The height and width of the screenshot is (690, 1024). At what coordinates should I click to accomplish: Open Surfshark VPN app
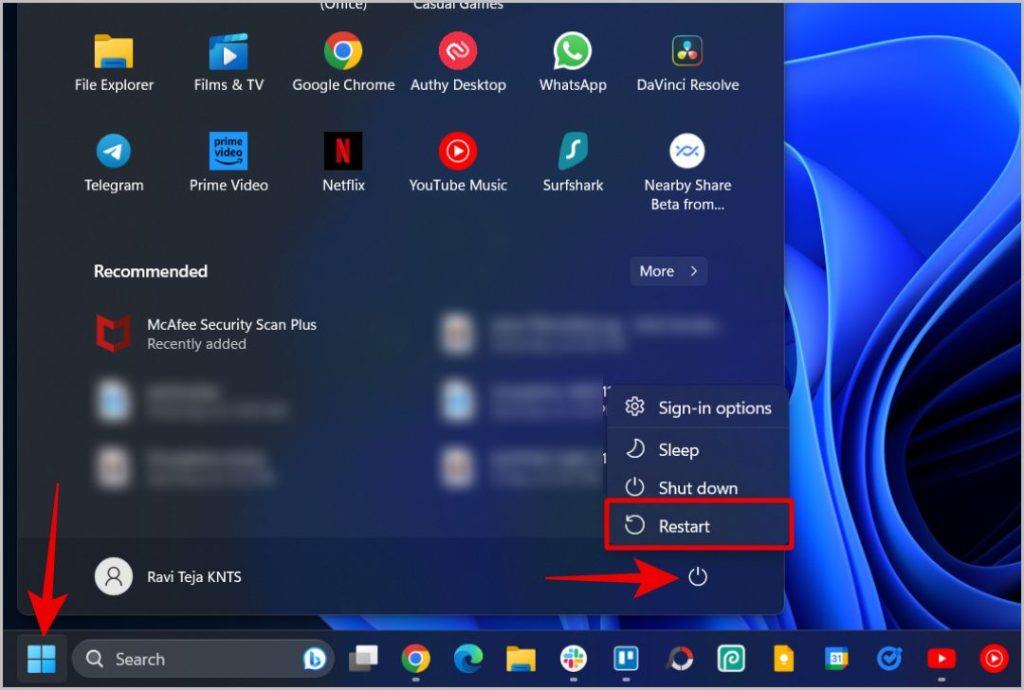(x=573, y=163)
